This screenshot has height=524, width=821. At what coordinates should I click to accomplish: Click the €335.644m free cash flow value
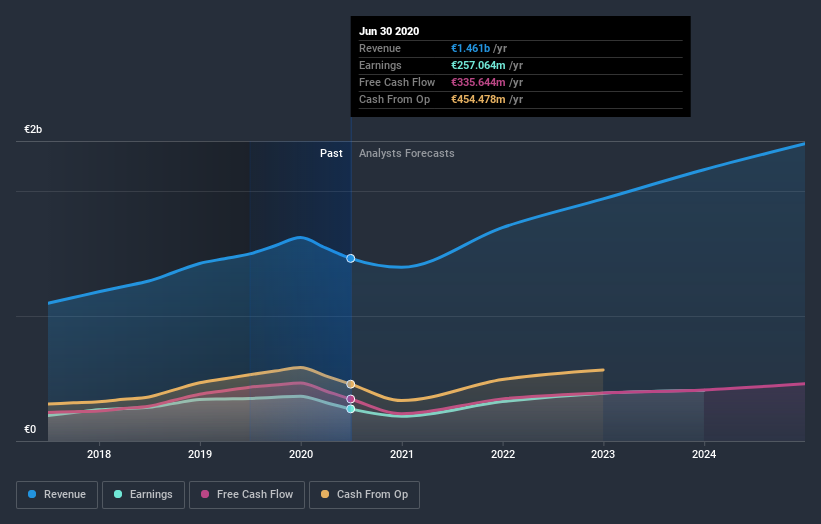click(479, 82)
